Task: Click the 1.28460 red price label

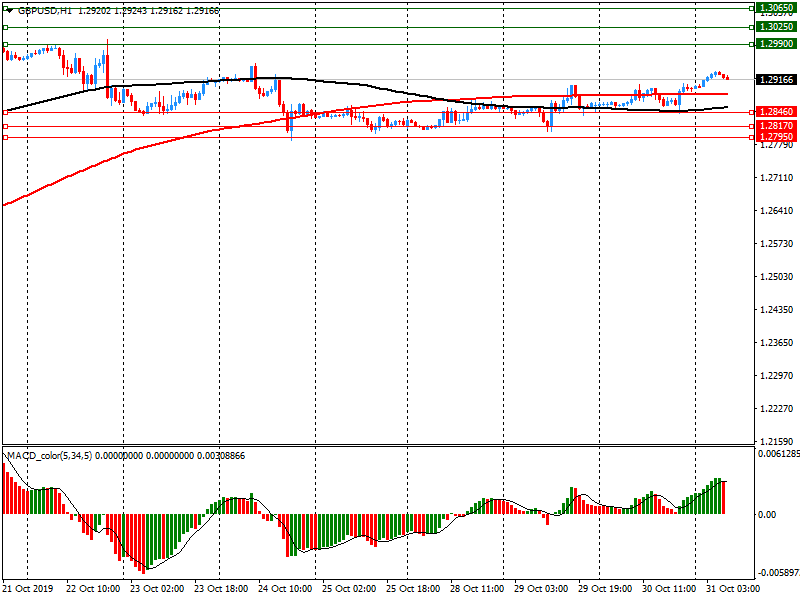Action: tap(775, 112)
